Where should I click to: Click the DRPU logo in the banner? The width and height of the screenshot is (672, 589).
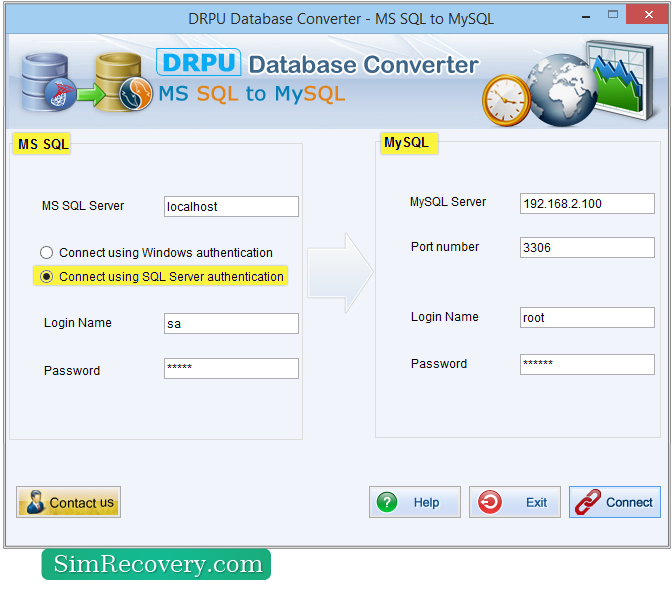click(x=199, y=62)
